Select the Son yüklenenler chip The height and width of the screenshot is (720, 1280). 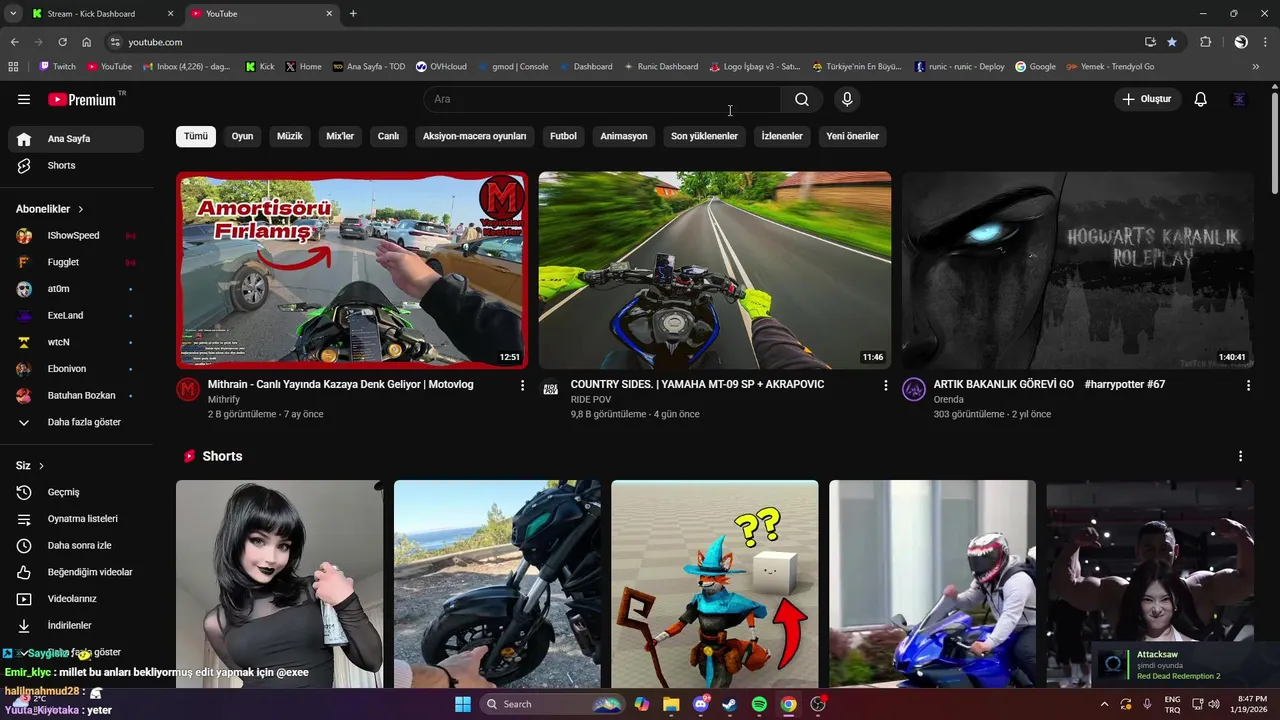[704, 136]
